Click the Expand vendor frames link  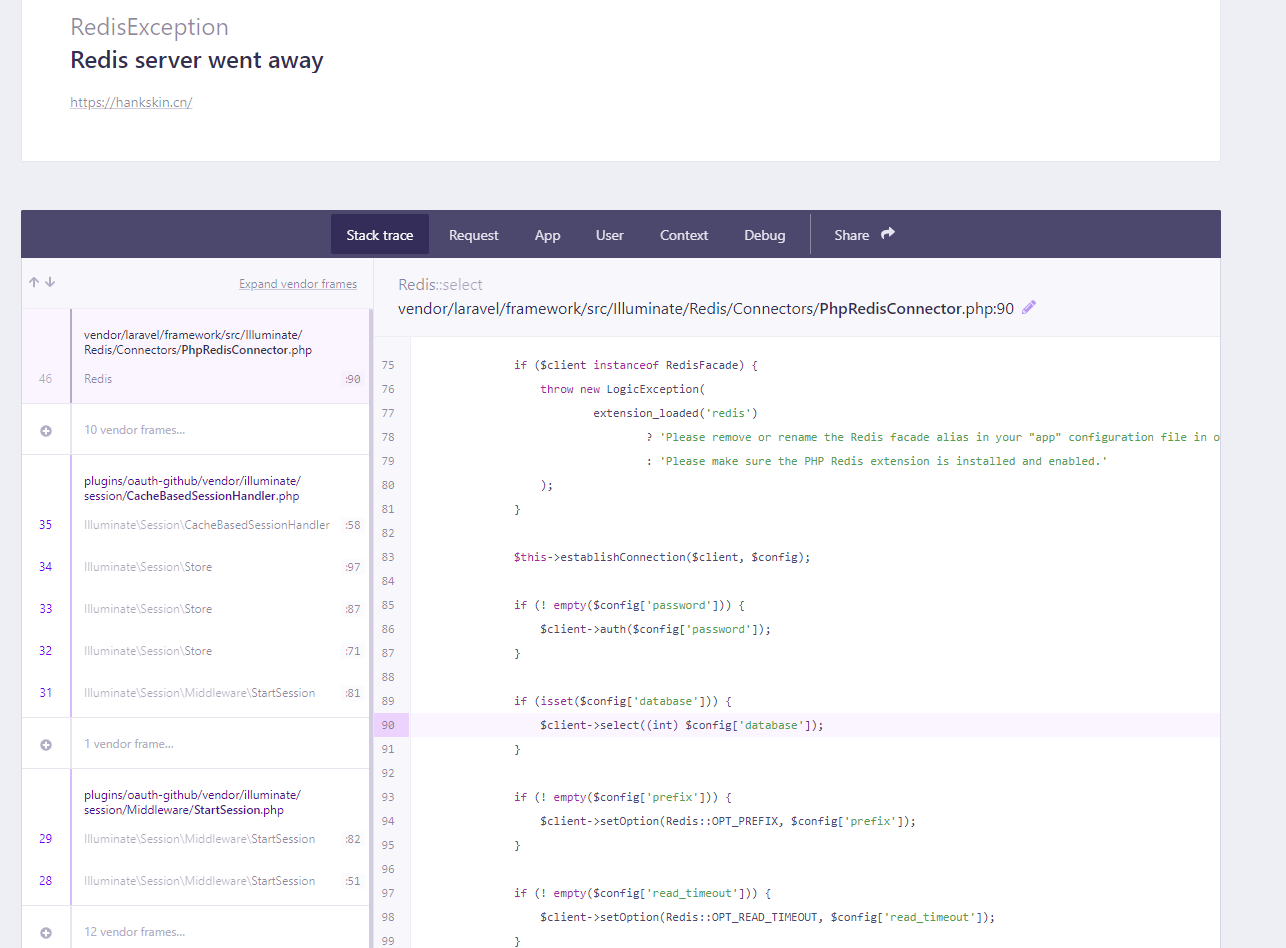point(298,283)
